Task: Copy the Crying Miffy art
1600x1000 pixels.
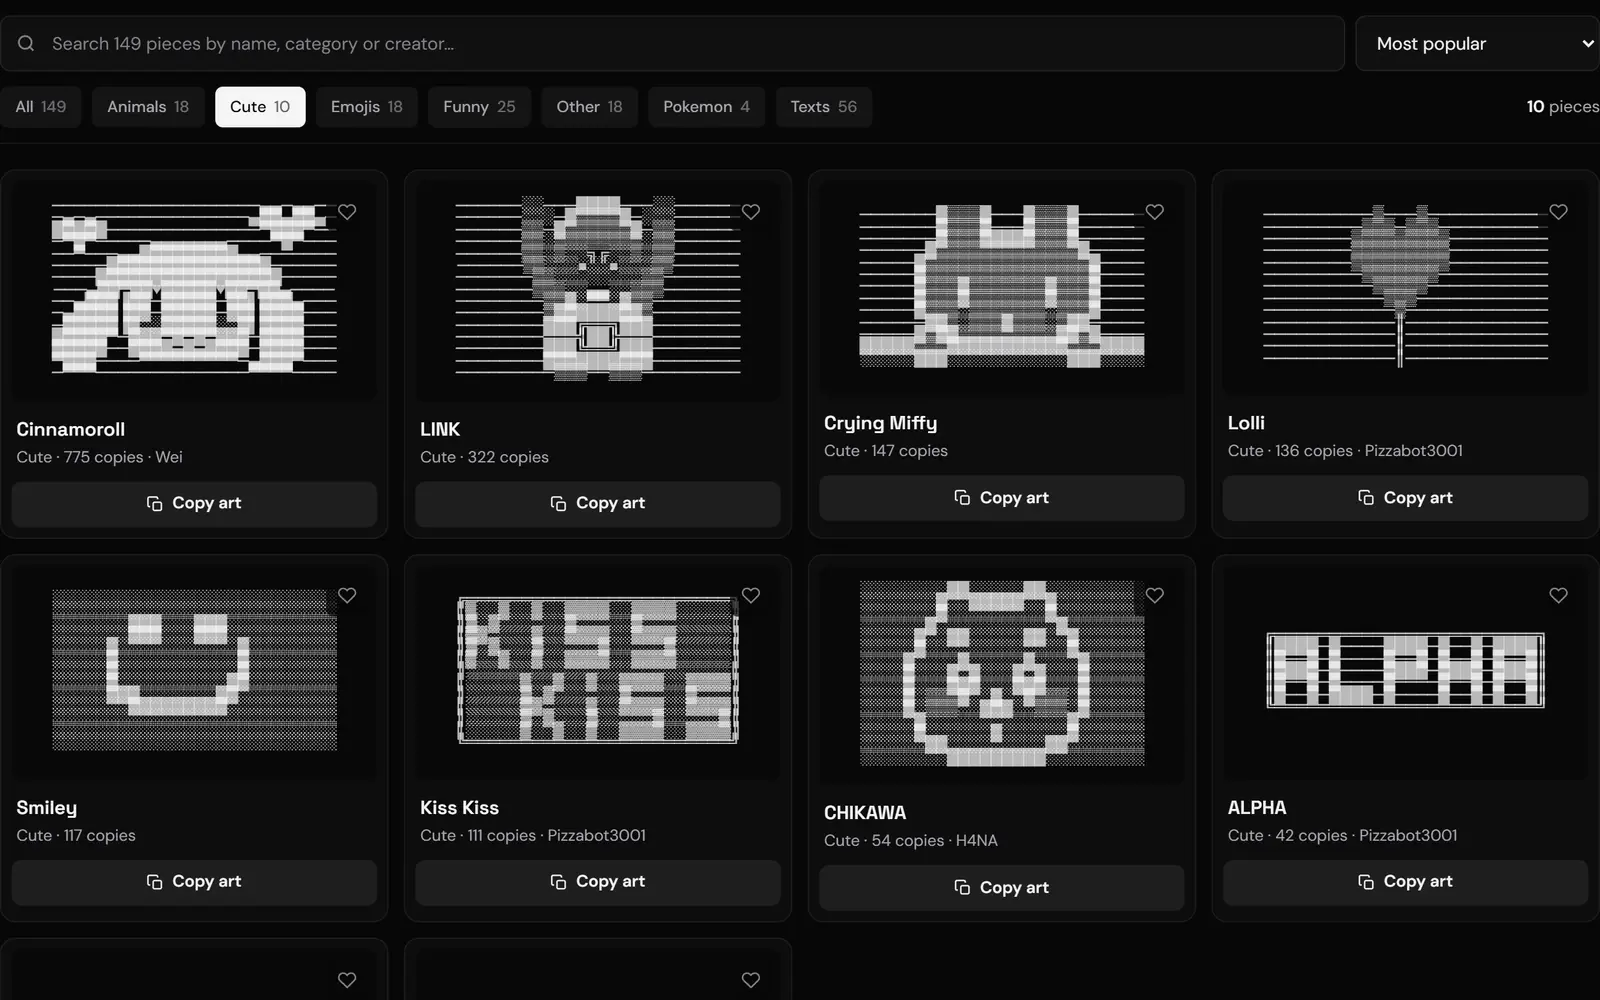Action: [1002, 497]
